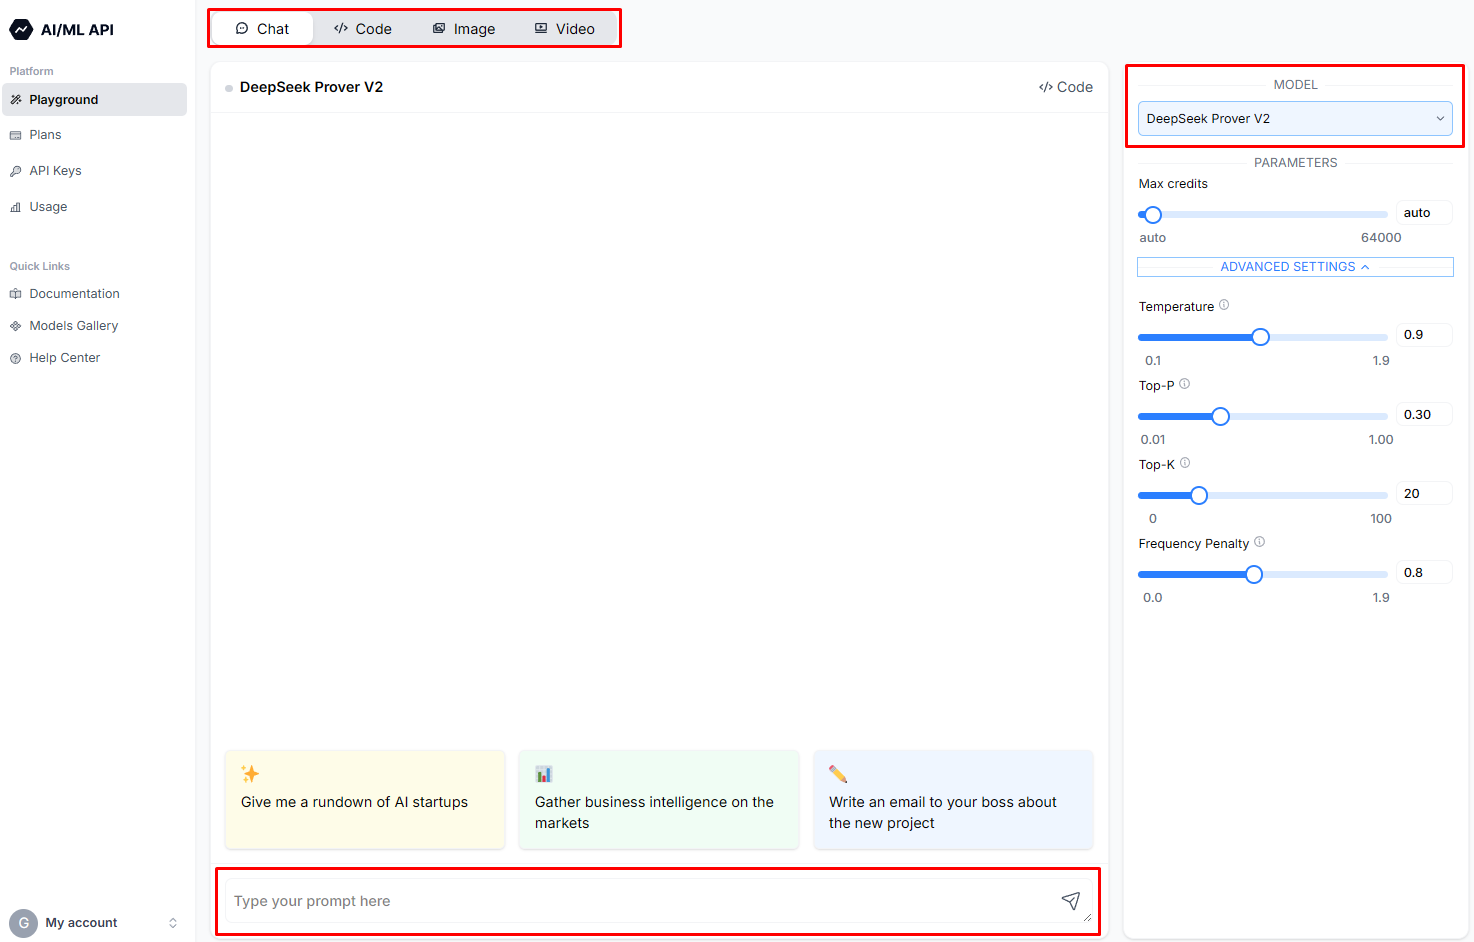Click the Top-K slider handle
Viewport: 1474px width, 942px height.
coord(1199,495)
